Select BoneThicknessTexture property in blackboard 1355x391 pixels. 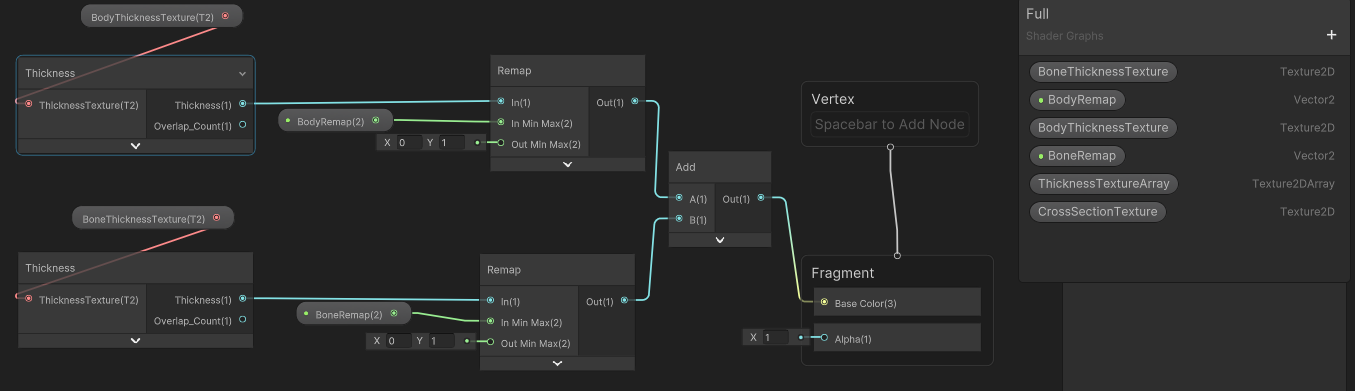pos(1103,72)
